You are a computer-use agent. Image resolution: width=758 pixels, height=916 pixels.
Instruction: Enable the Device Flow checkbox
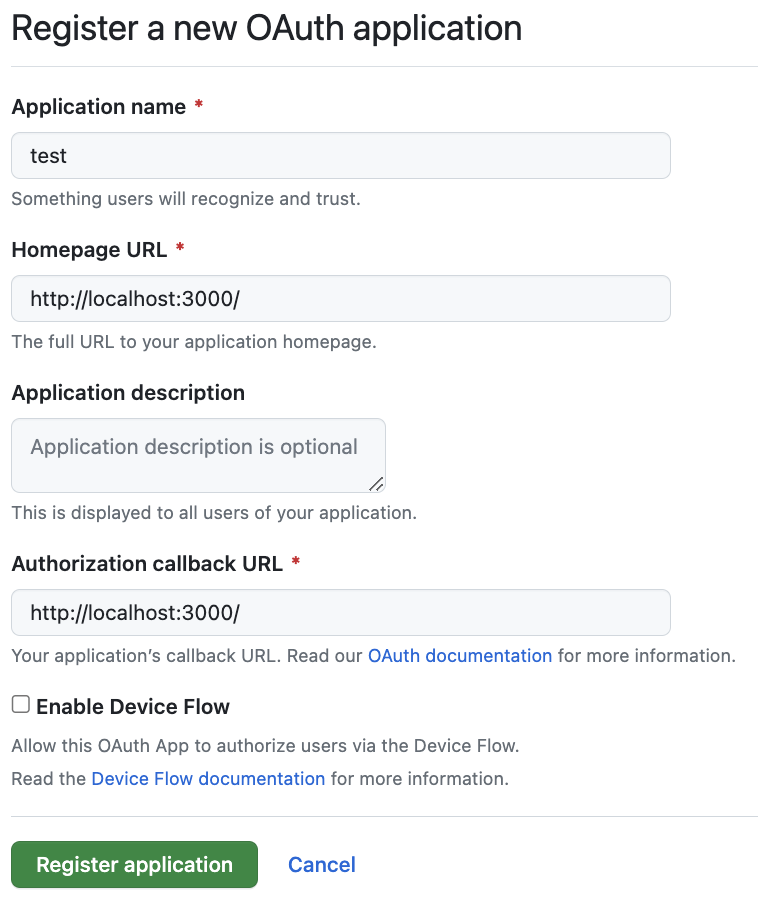pyautogui.click(x=21, y=705)
